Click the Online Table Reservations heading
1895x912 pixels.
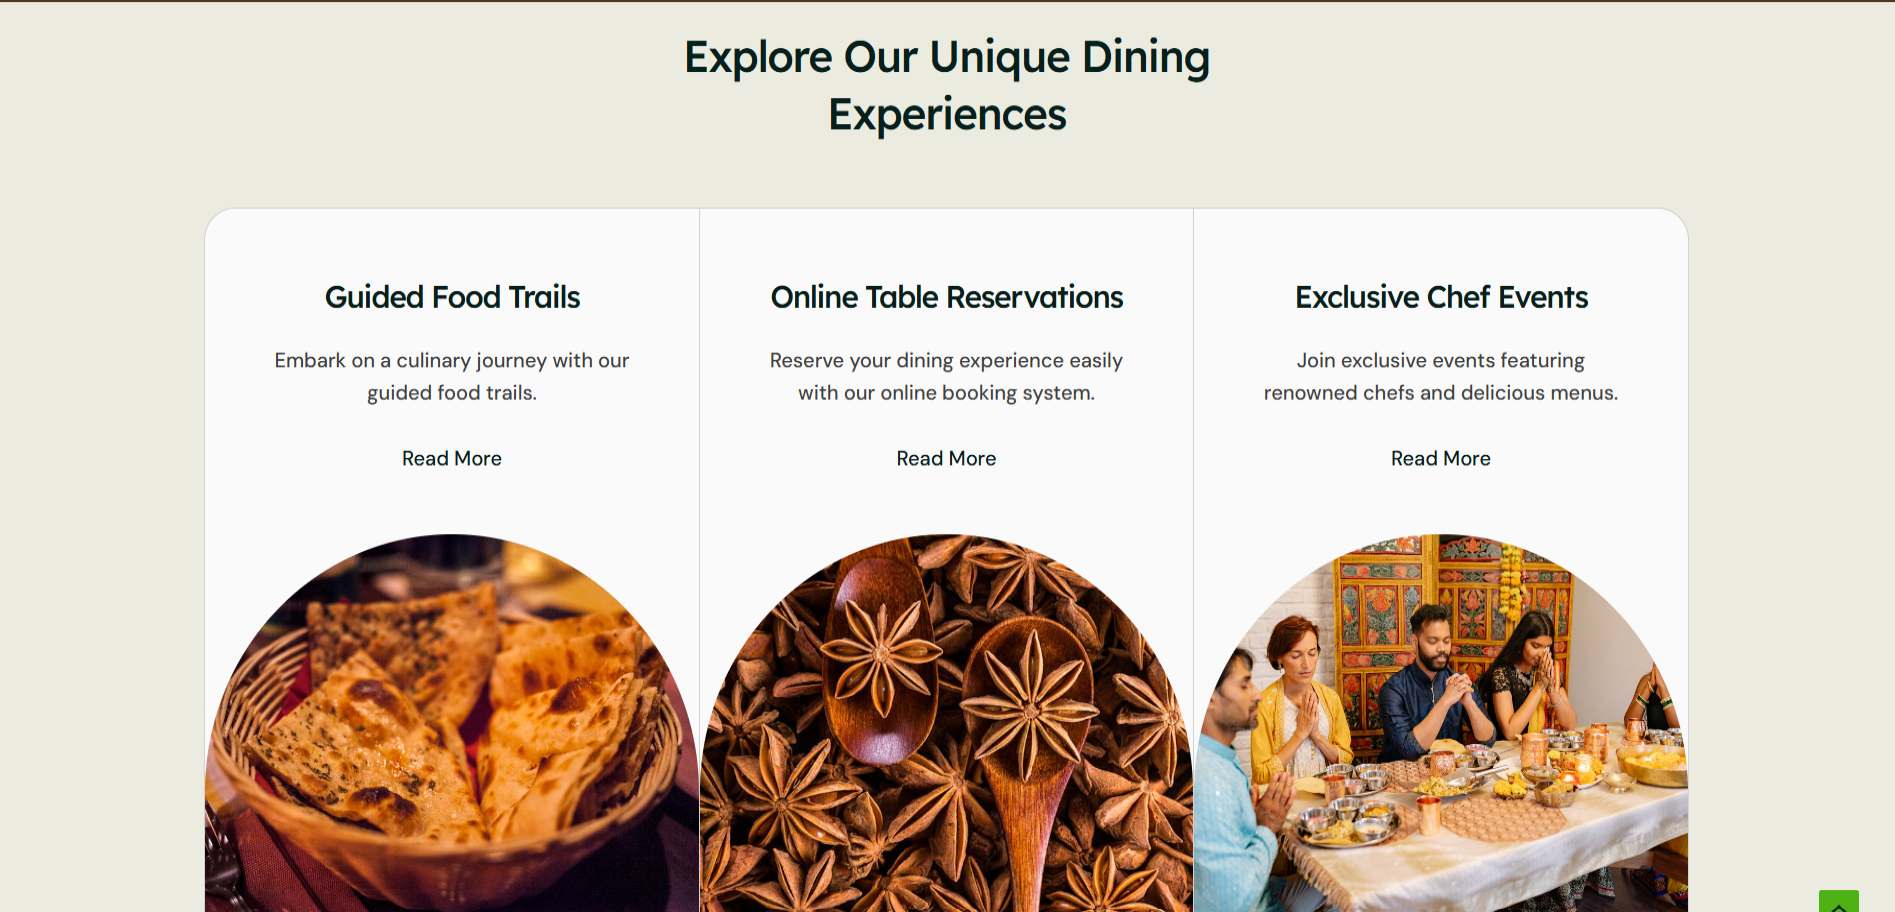tap(946, 297)
